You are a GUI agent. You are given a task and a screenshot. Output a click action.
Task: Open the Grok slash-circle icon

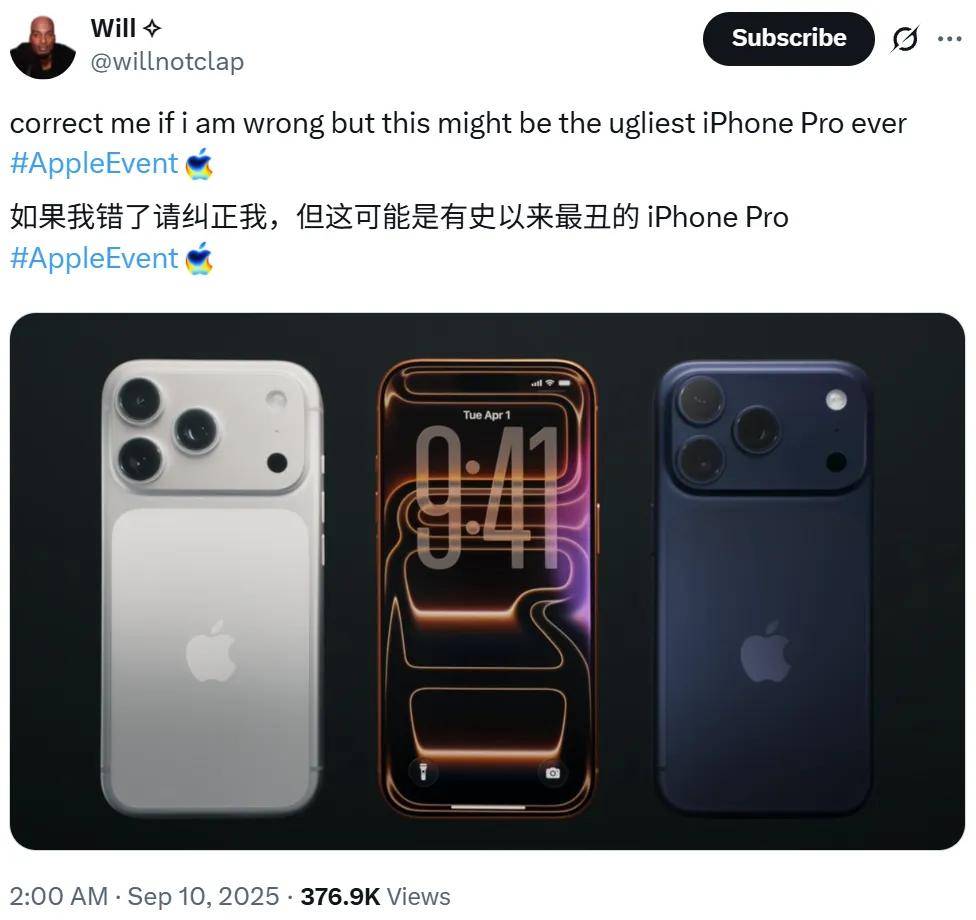904,39
